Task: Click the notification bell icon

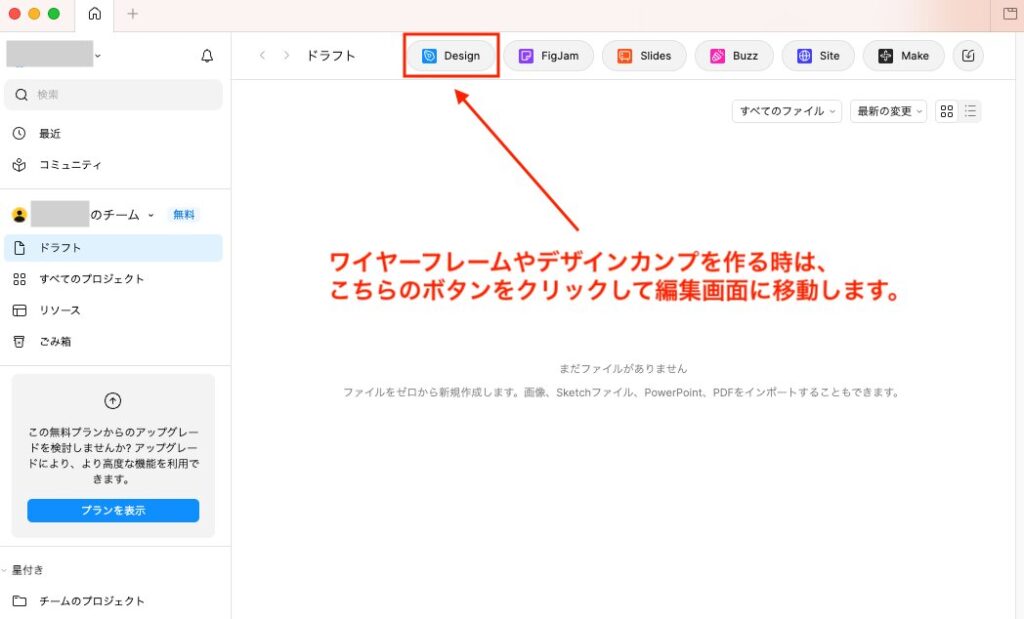Action: pyautogui.click(x=207, y=56)
